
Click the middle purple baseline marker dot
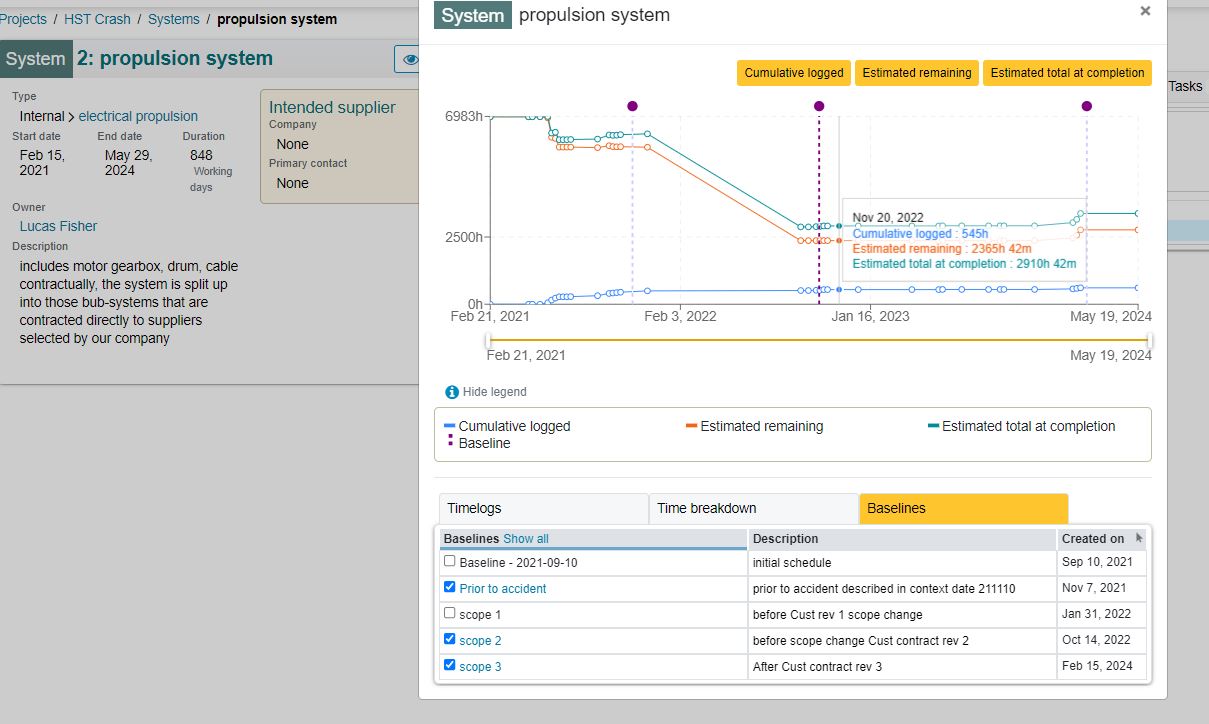tap(819, 106)
